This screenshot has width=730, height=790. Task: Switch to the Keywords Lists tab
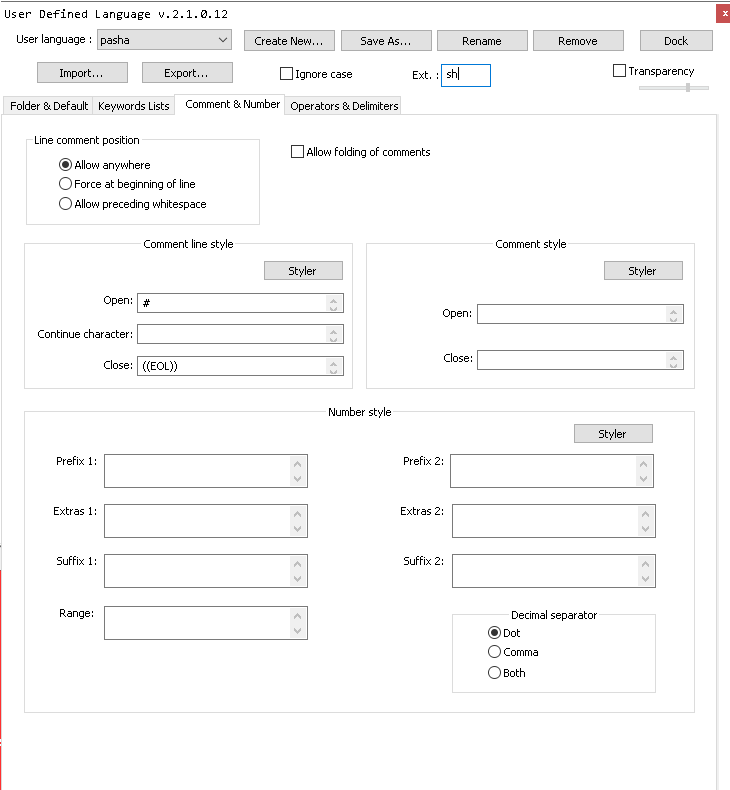[134, 106]
